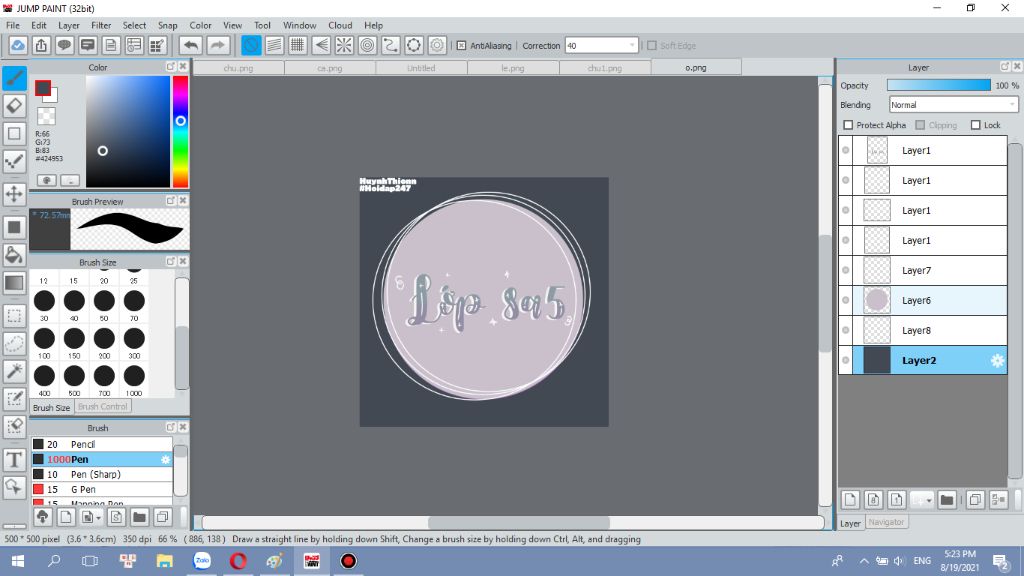Screen dimensions: 1024x576
Task: Select the Gradient tool
Action: point(14,283)
